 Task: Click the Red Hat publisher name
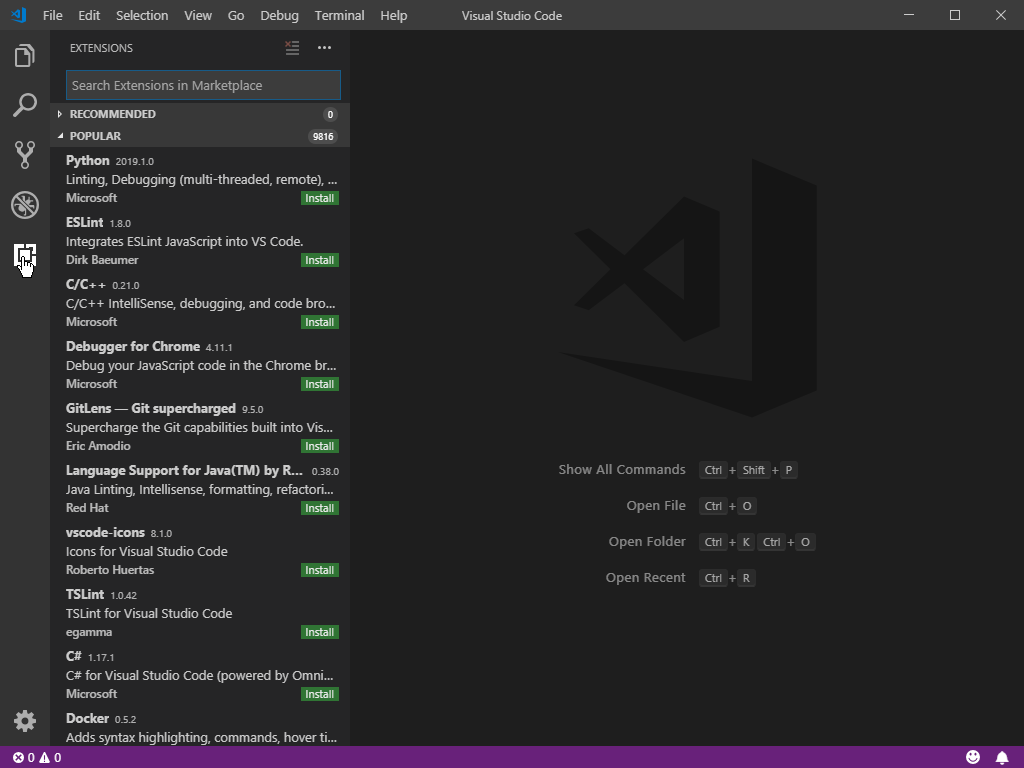click(87, 508)
